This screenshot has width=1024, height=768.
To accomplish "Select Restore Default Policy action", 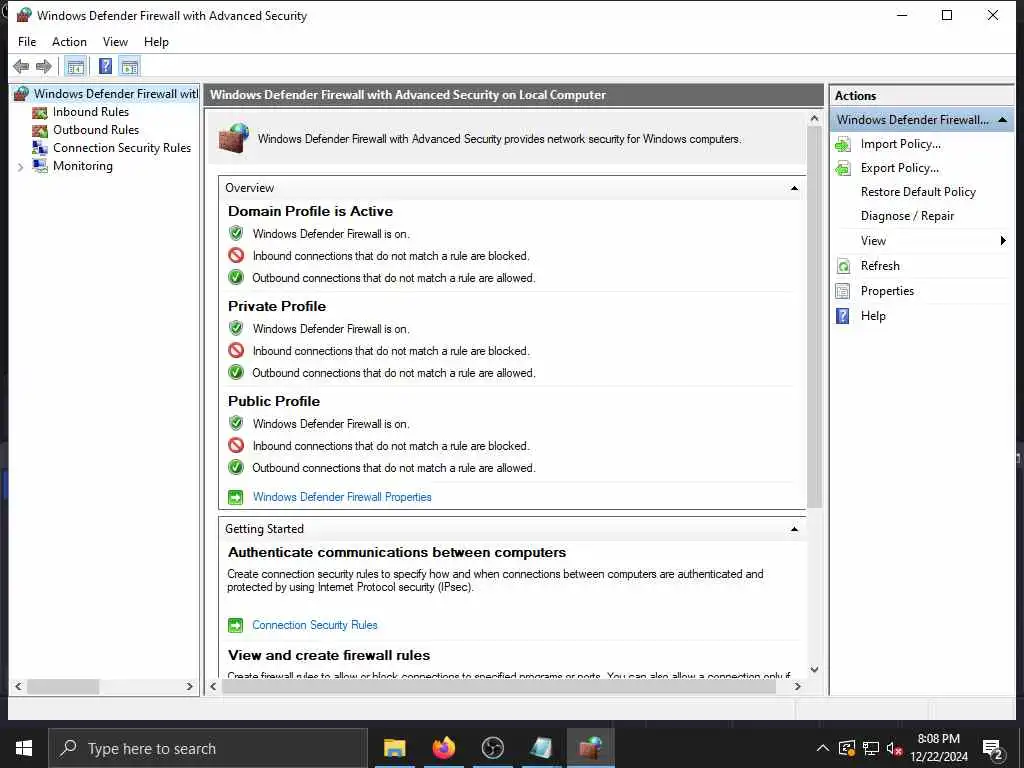I will point(918,192).
